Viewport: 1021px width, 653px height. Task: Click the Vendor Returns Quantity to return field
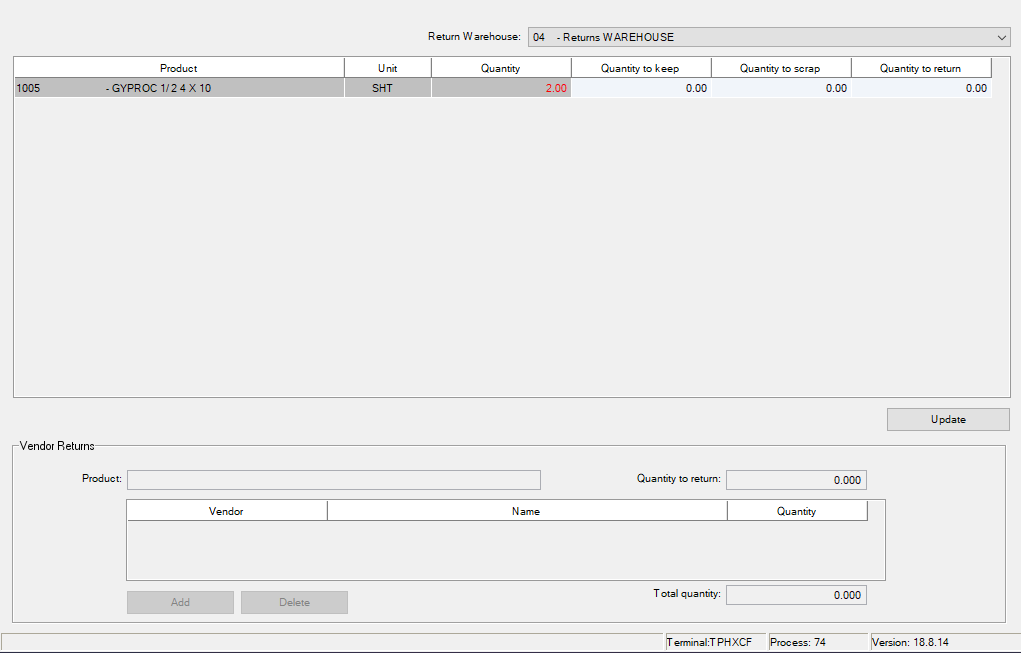[796, 480]
